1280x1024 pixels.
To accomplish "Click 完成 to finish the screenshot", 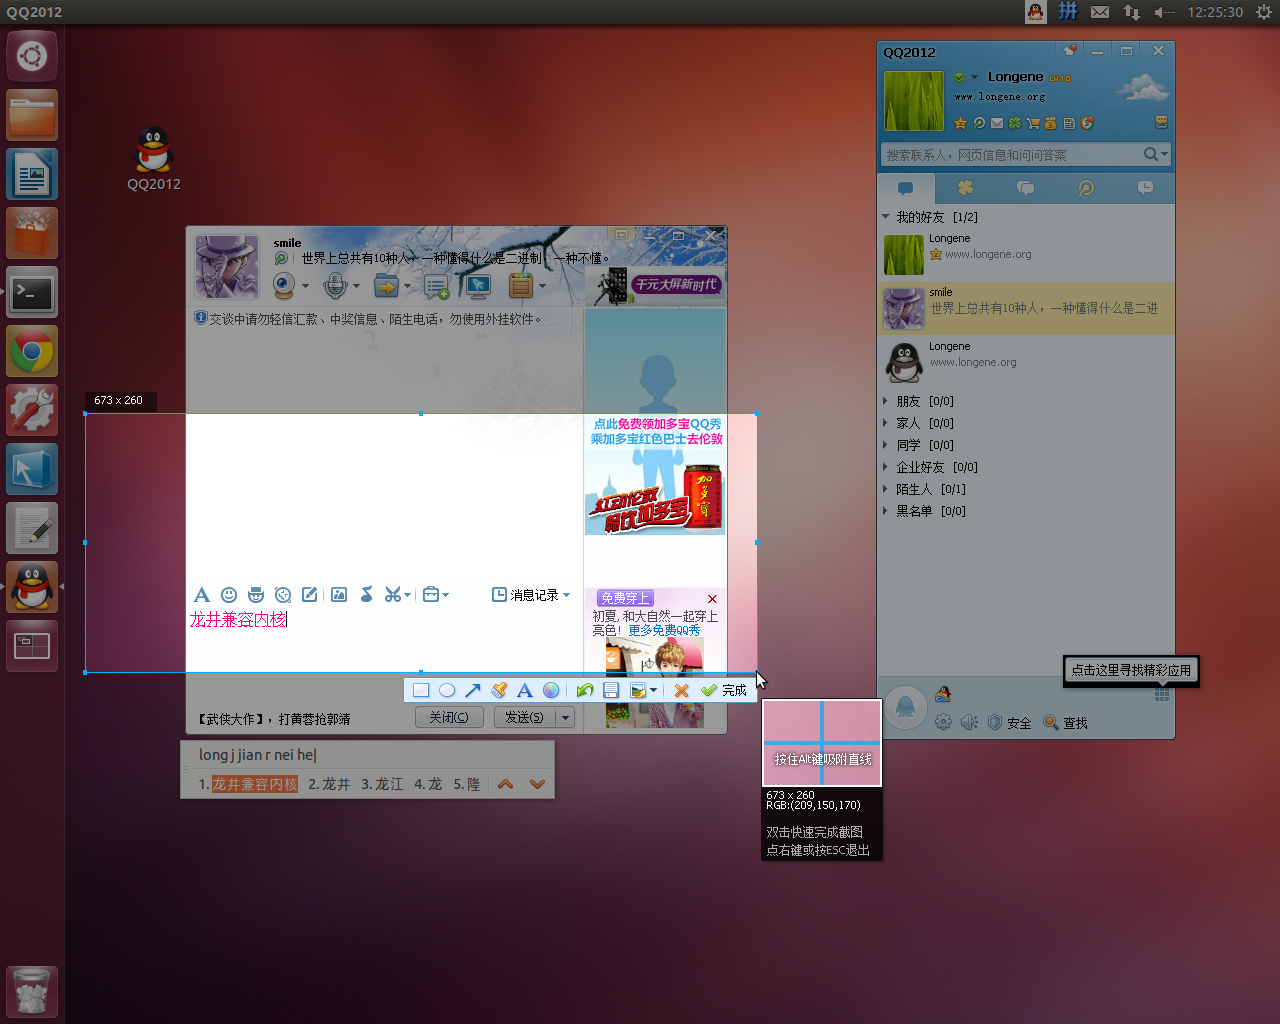I will [725, 690].
